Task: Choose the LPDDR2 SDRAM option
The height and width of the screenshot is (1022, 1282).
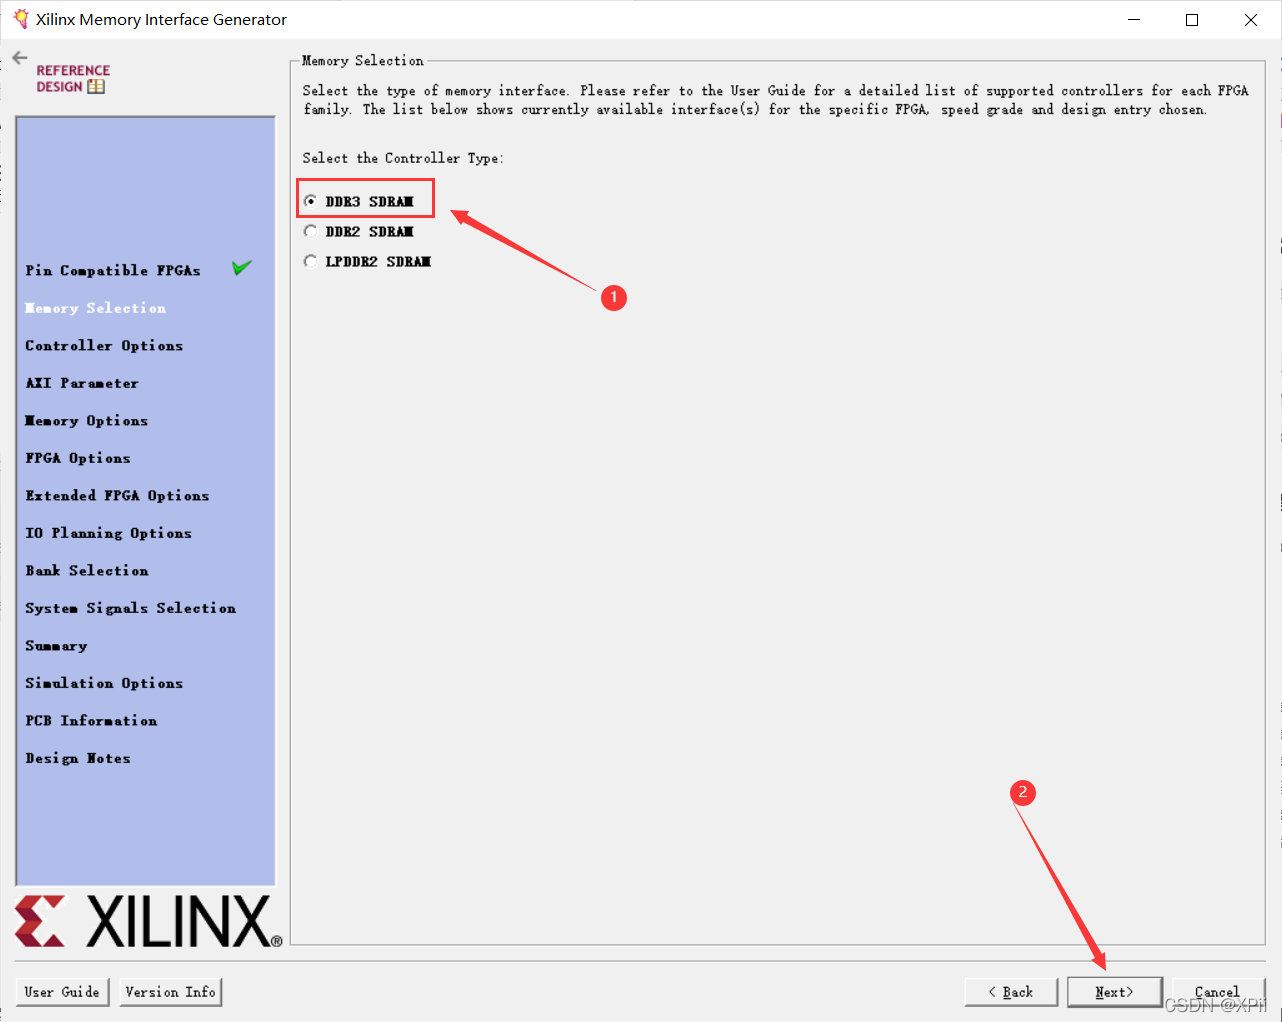Action: tap(311, 261)
